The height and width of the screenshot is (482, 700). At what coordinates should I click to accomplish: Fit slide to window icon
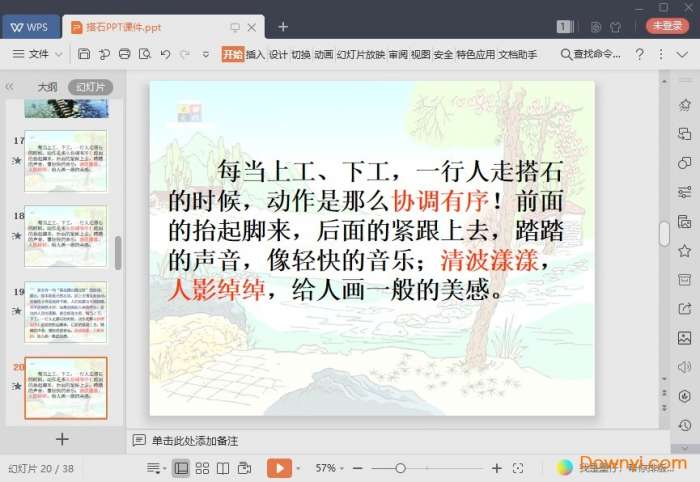tap(518, 468)
